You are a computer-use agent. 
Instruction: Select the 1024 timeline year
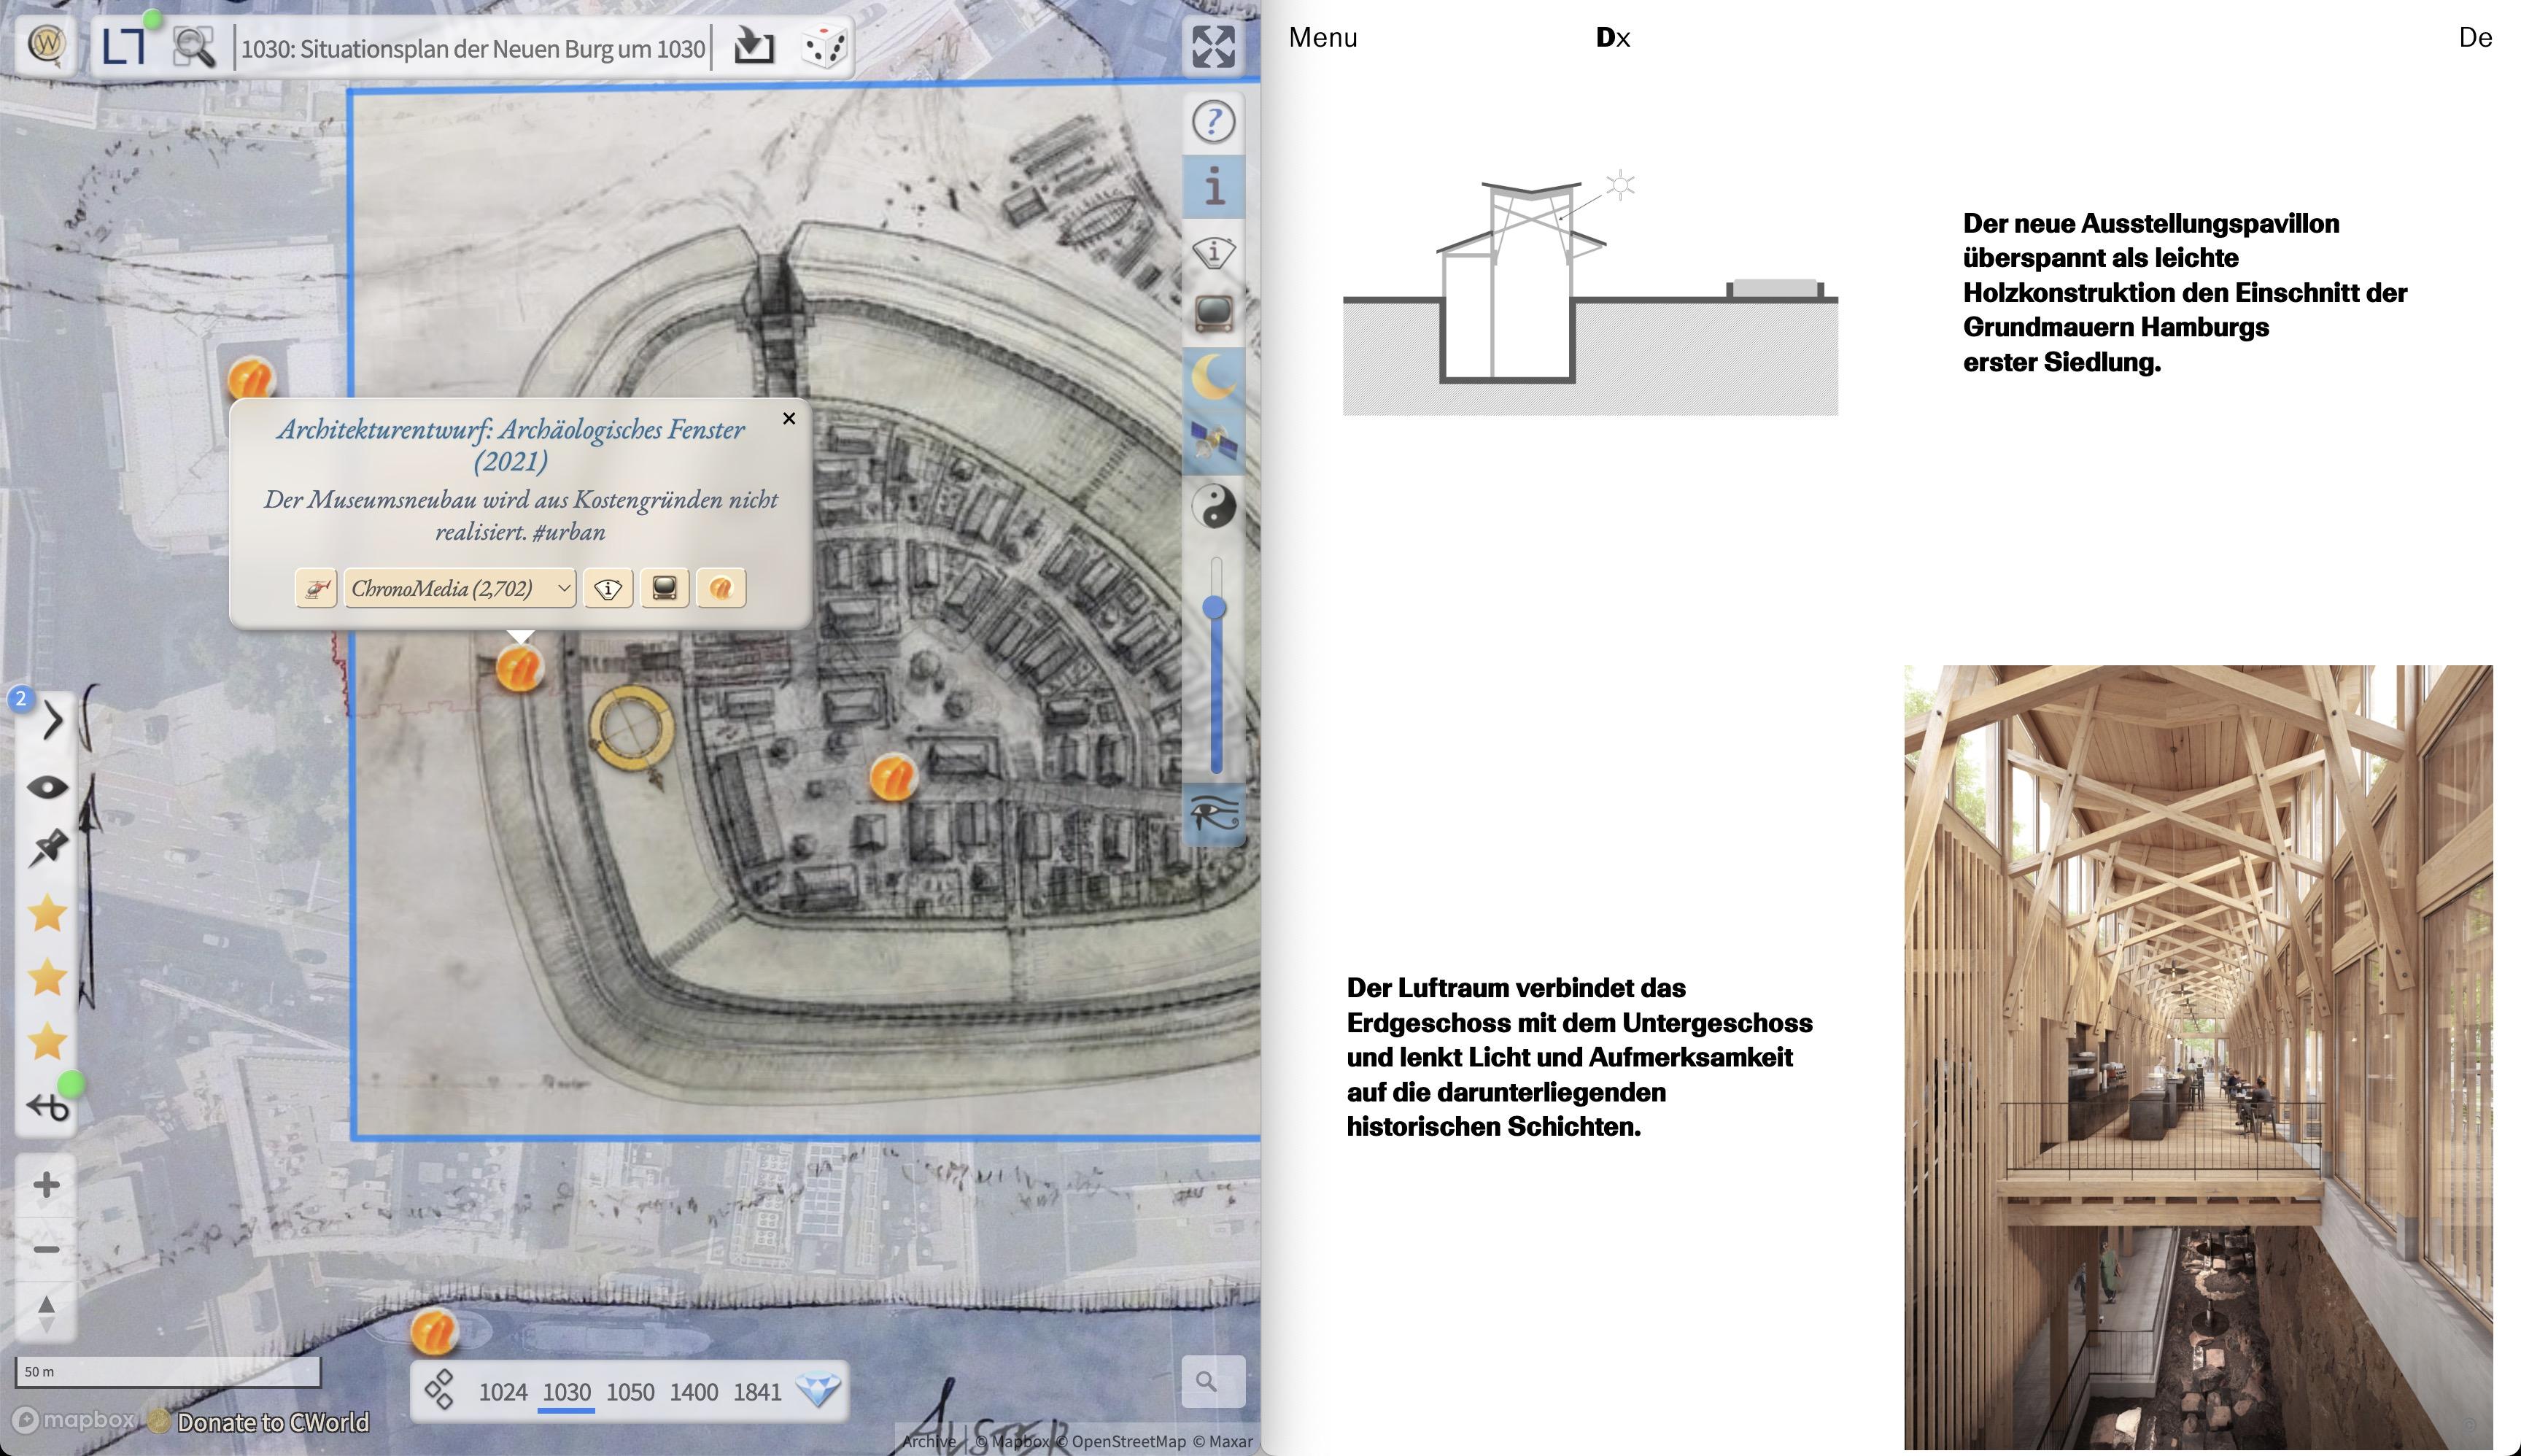click(x=503, y=1392)
